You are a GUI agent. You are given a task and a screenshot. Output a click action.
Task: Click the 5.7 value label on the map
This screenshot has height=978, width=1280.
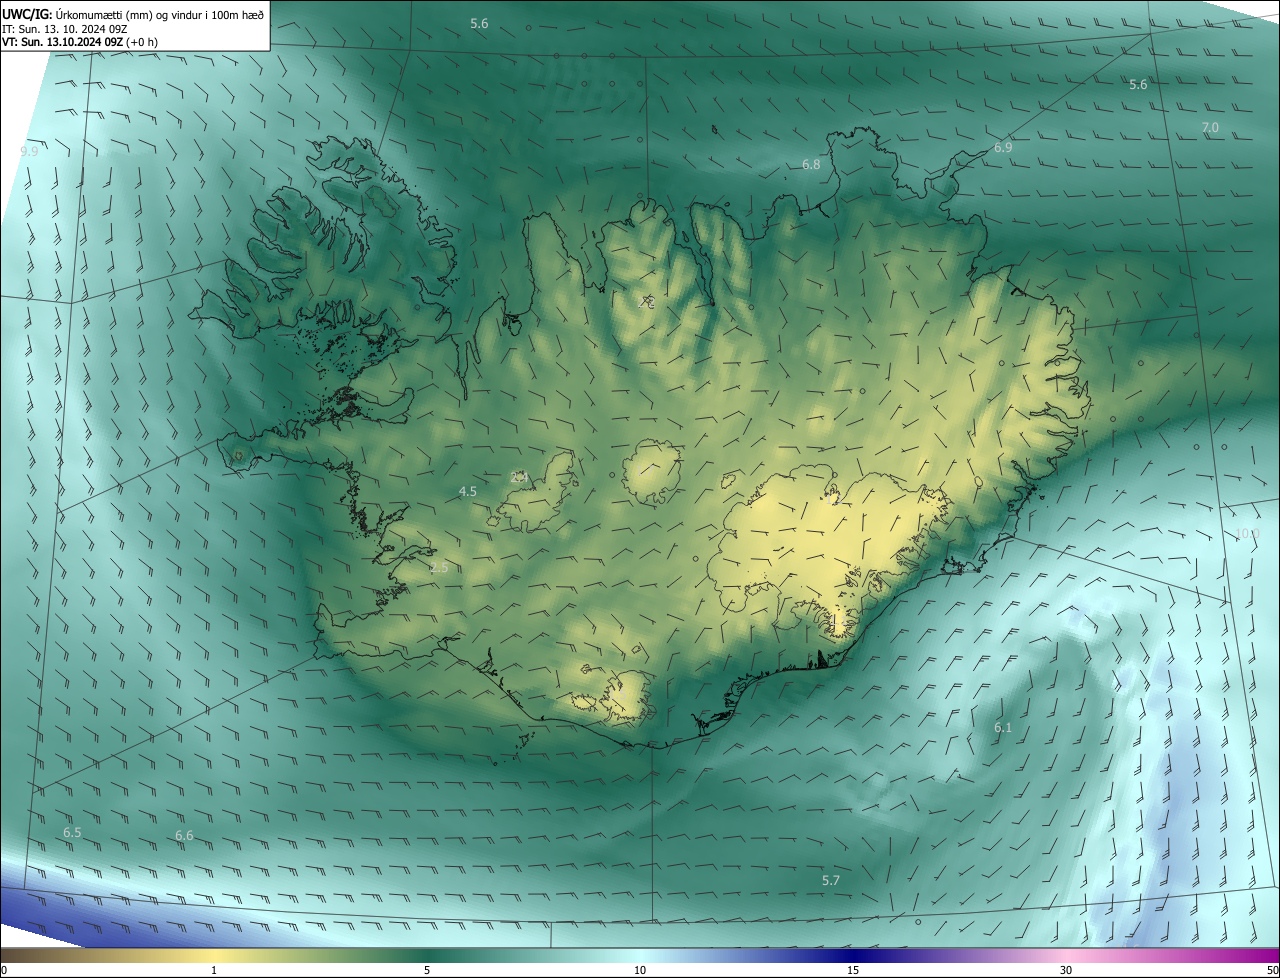click(x=831, y=880)
